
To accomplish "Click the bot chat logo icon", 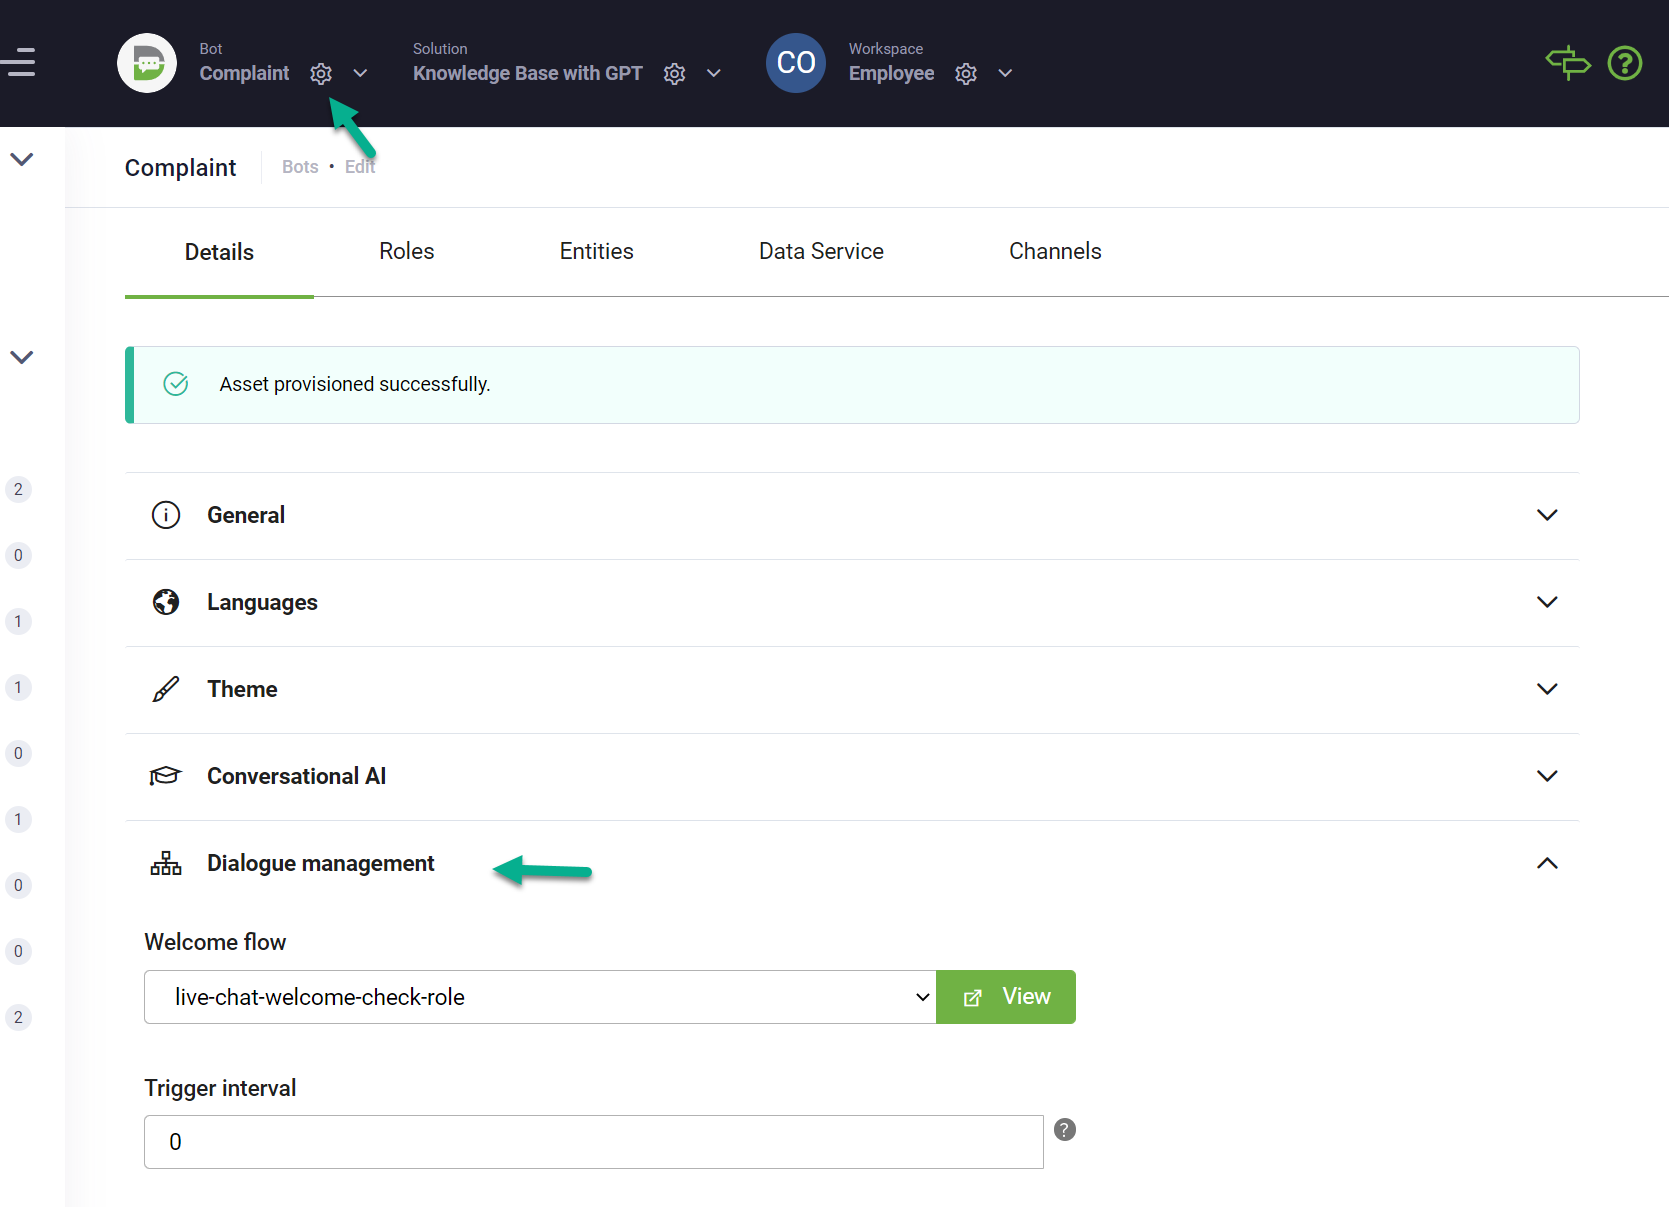I will tap(147, 63).
